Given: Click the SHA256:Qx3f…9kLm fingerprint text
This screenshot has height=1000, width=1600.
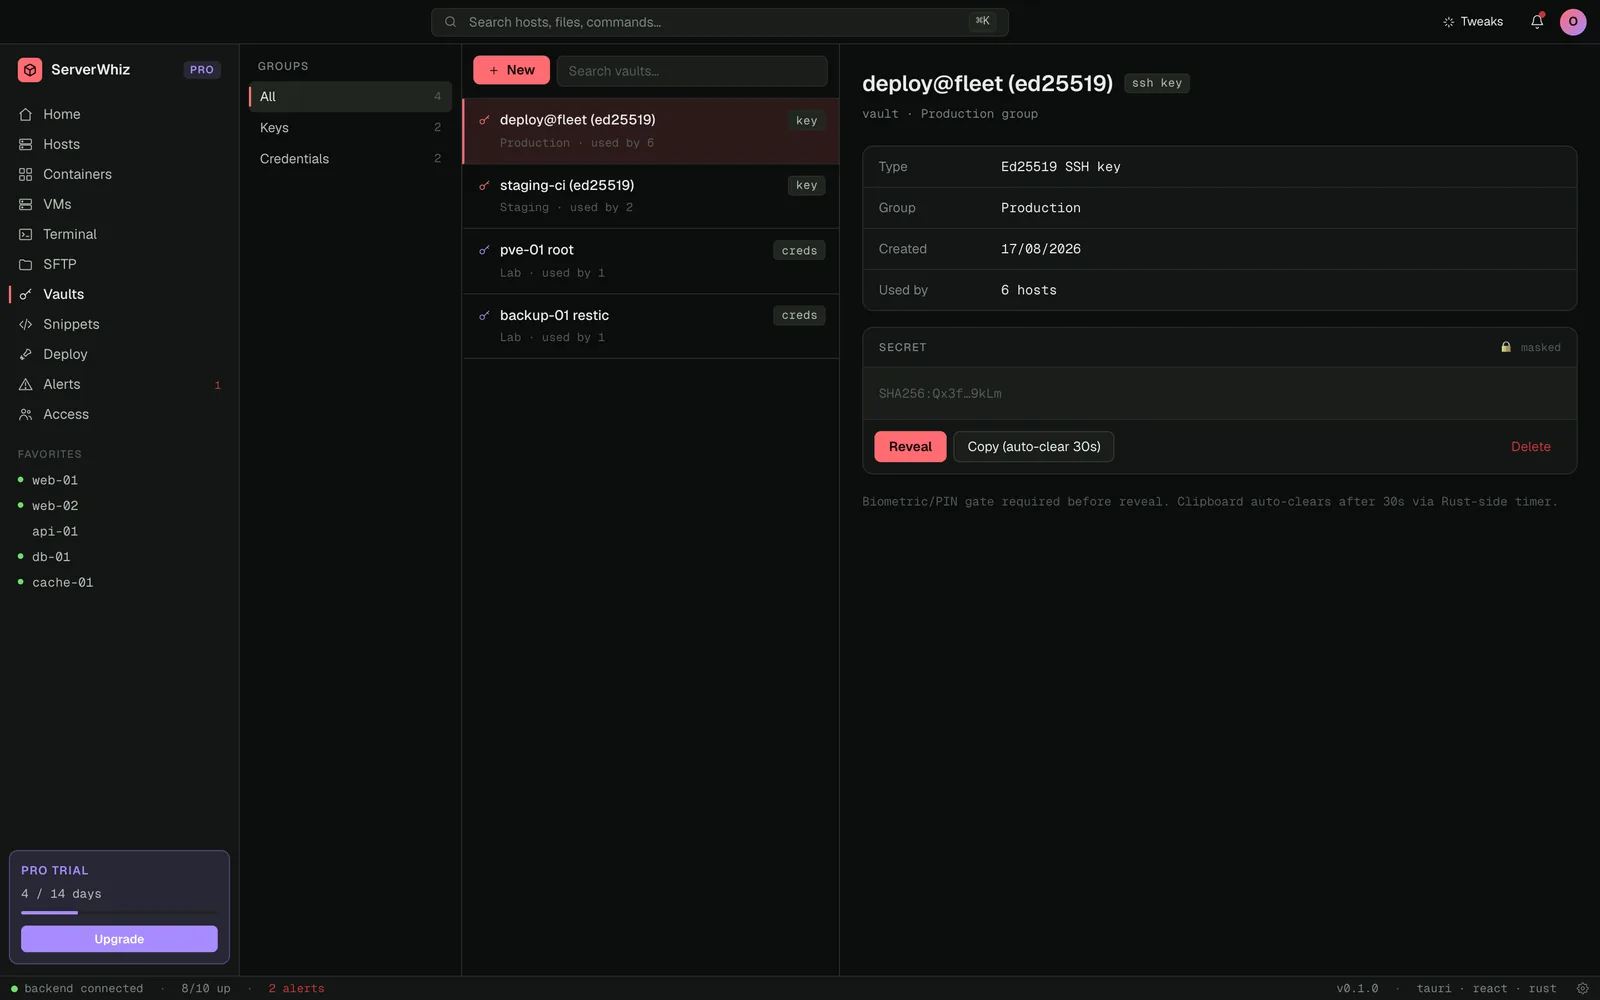Looking at the screenshot, I should 940,394.
